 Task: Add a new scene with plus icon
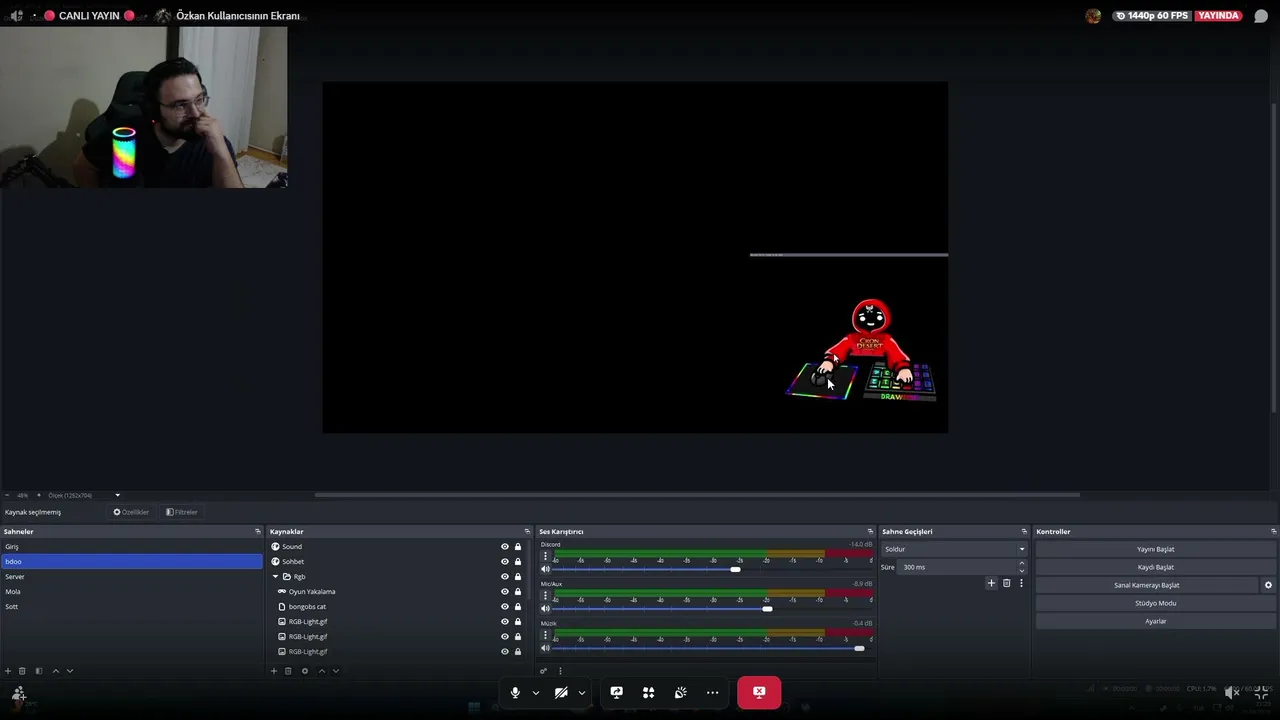pos(8,671)
